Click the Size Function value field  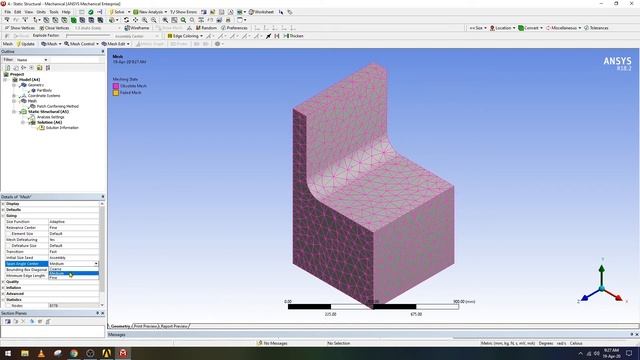click(73, 222)
